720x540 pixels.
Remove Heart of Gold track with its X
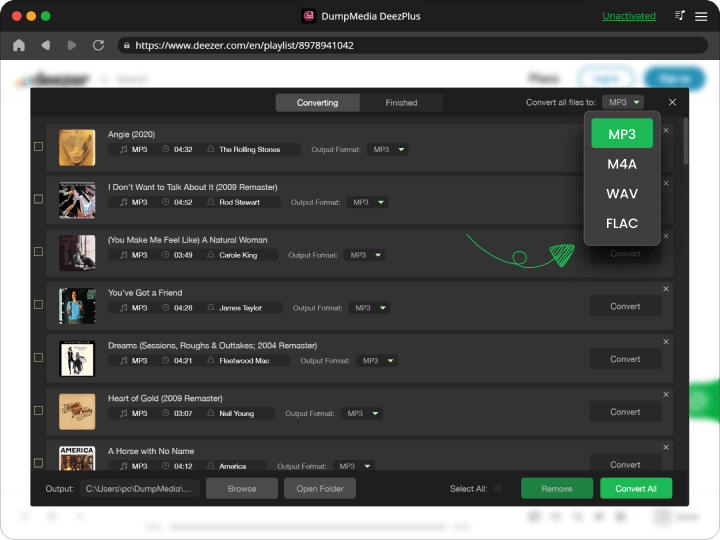click(x=666, y=394)
